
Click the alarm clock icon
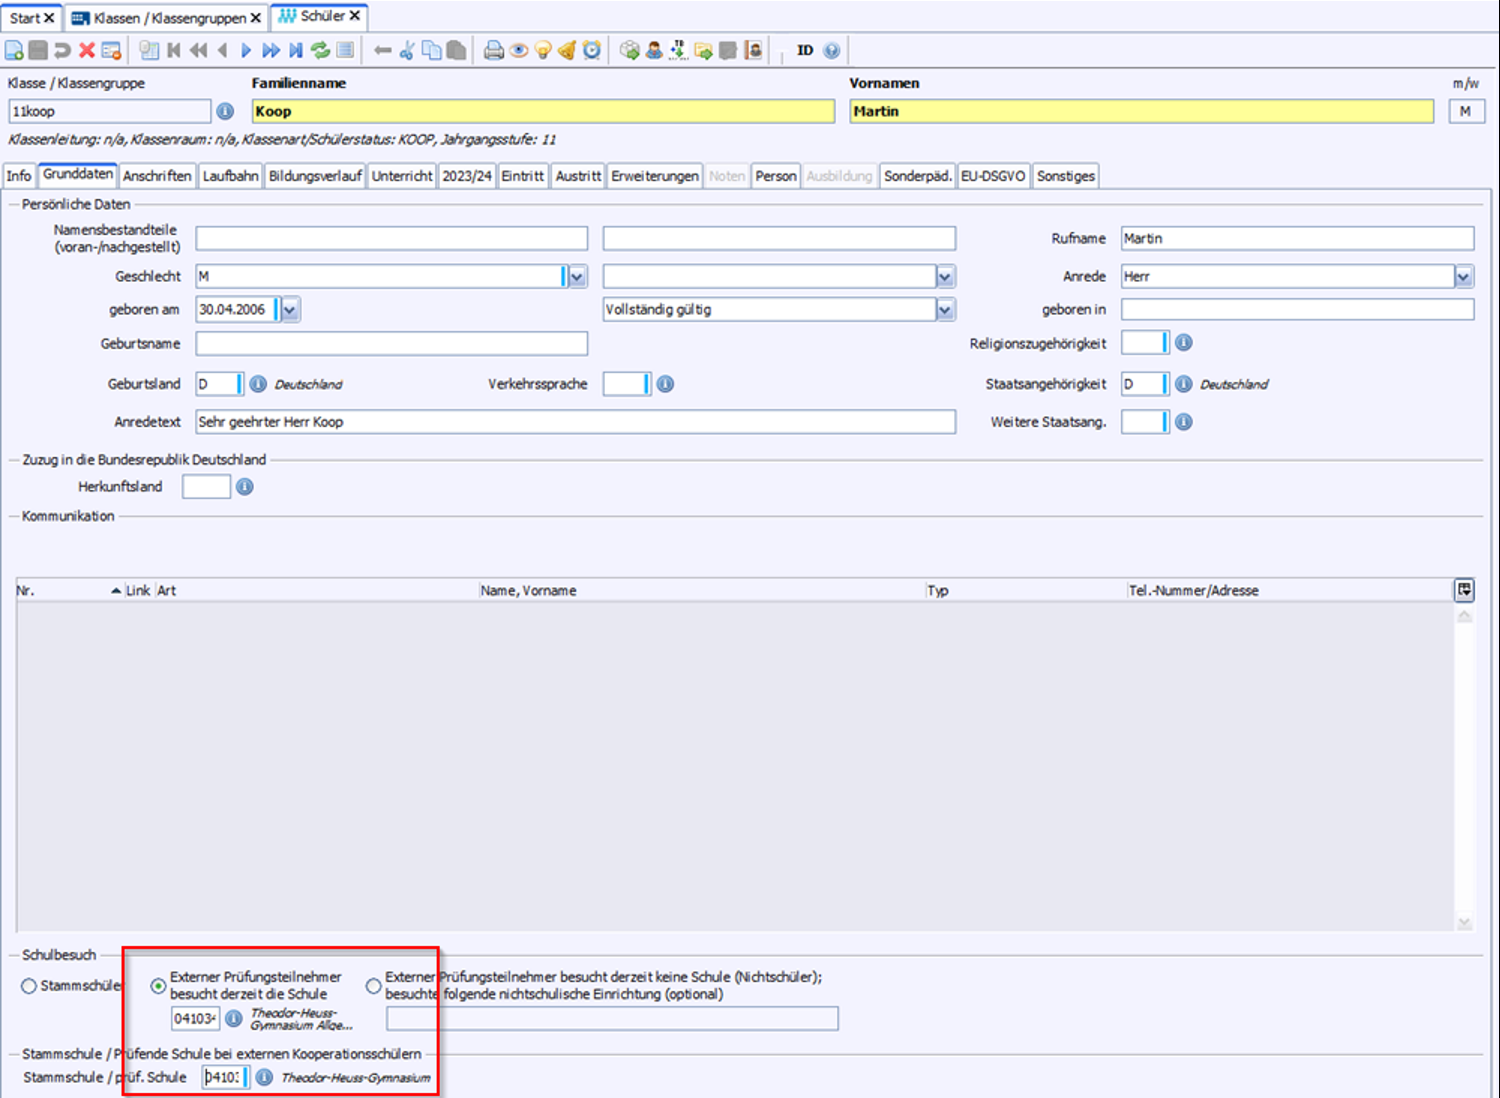point(592,50)
